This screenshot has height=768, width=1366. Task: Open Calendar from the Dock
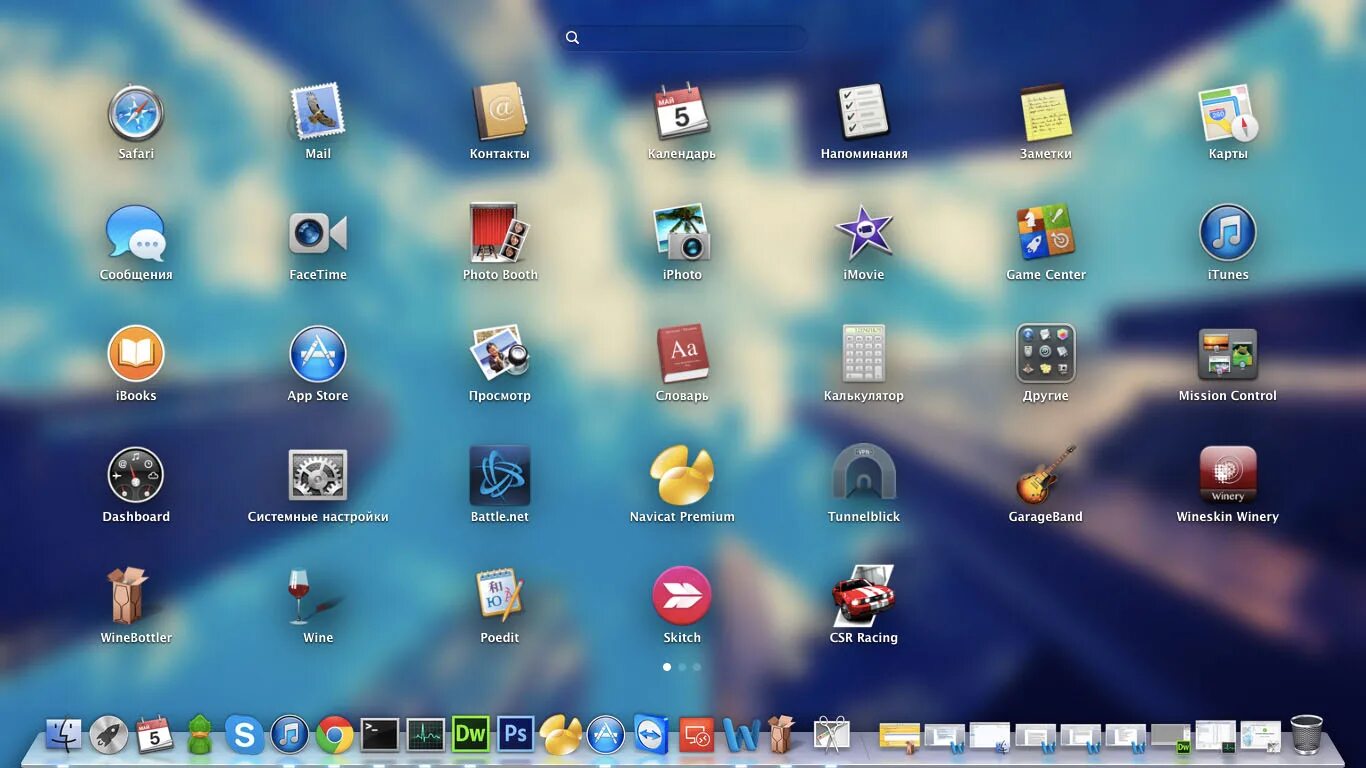(x=154, y=735)
